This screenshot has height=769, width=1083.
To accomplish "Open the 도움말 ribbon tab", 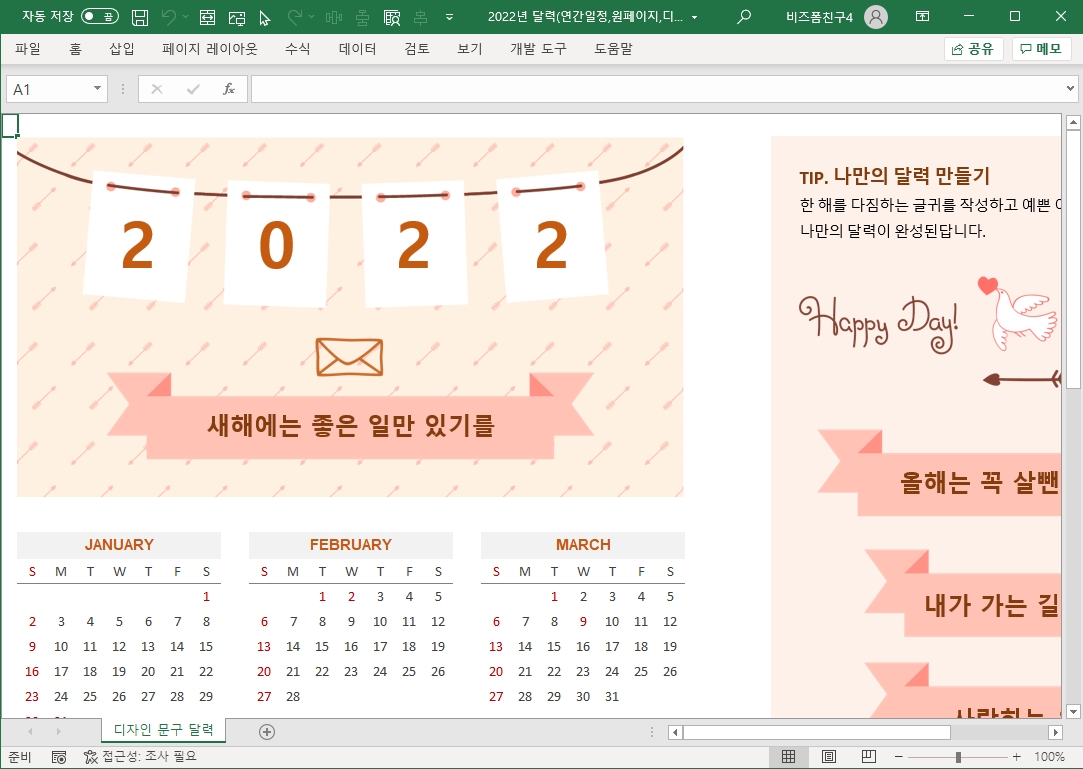I will [x=613, y=48].
